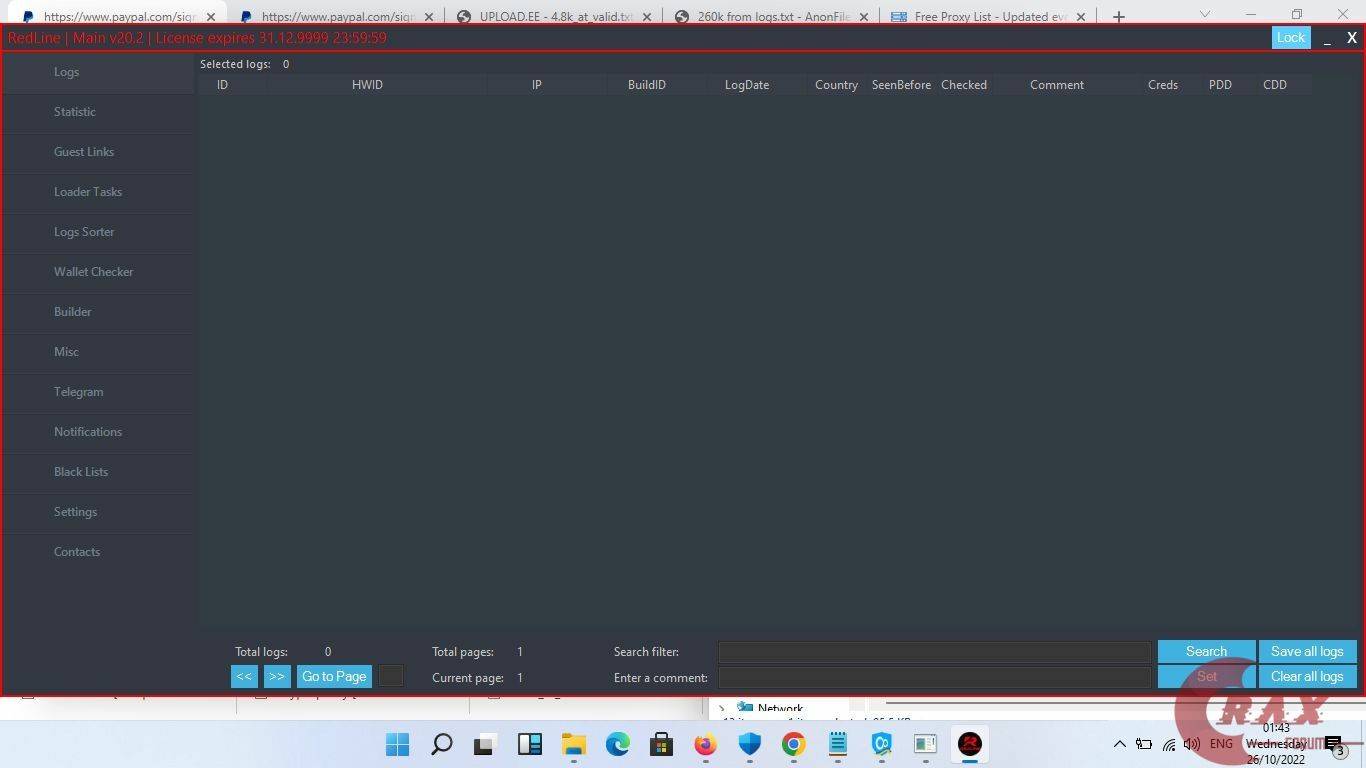The image size is (1366, 768).
Task: Open the Misc section
Action: 98,352
